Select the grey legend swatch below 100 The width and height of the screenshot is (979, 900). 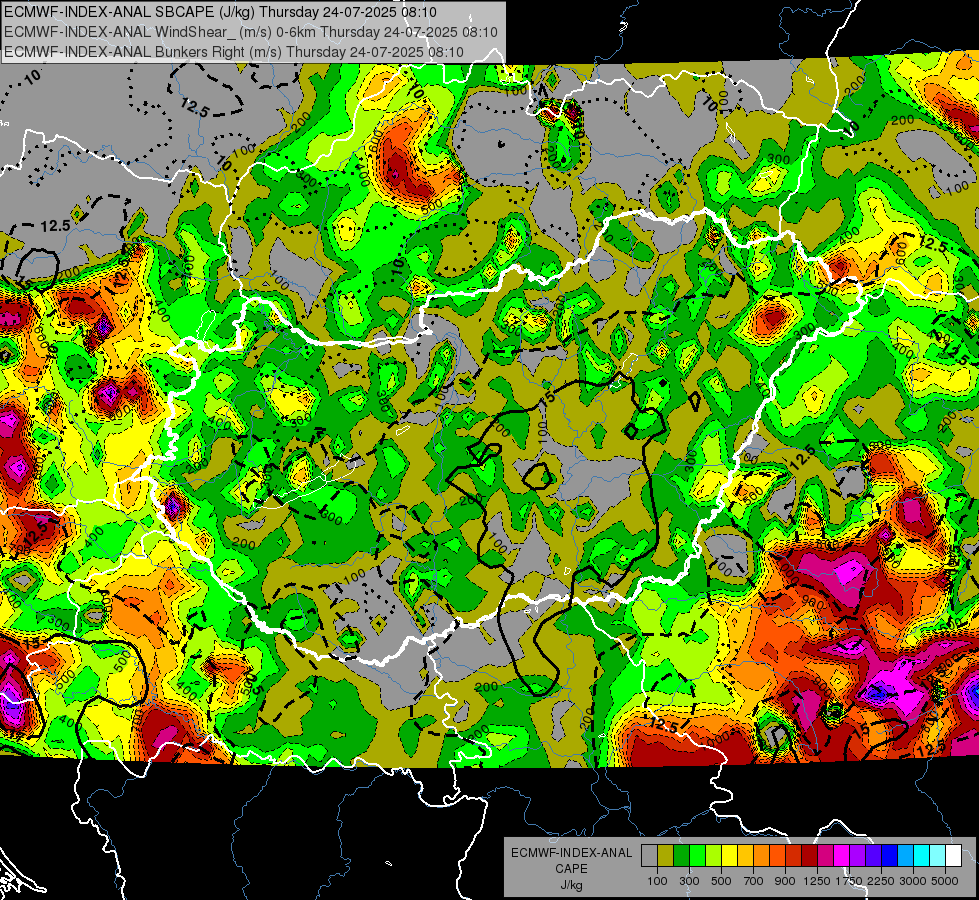pos(649,855)
